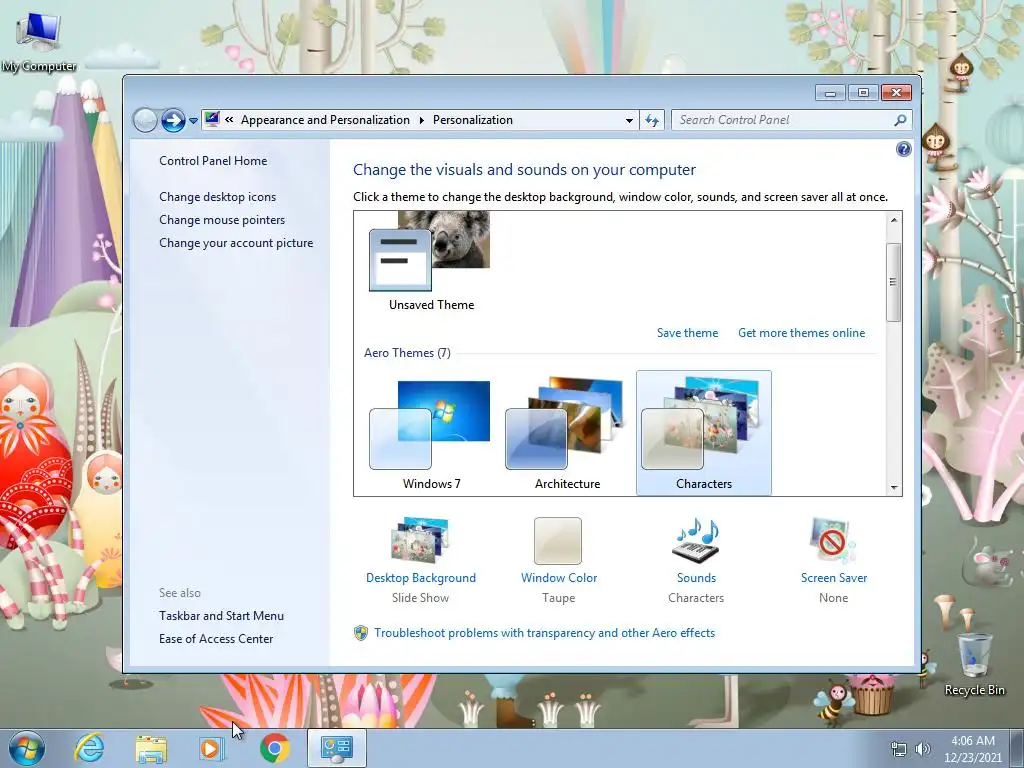
Task: Click the Forward navigation arrow button
Action: pyautogui.click(x=173, y=120)
